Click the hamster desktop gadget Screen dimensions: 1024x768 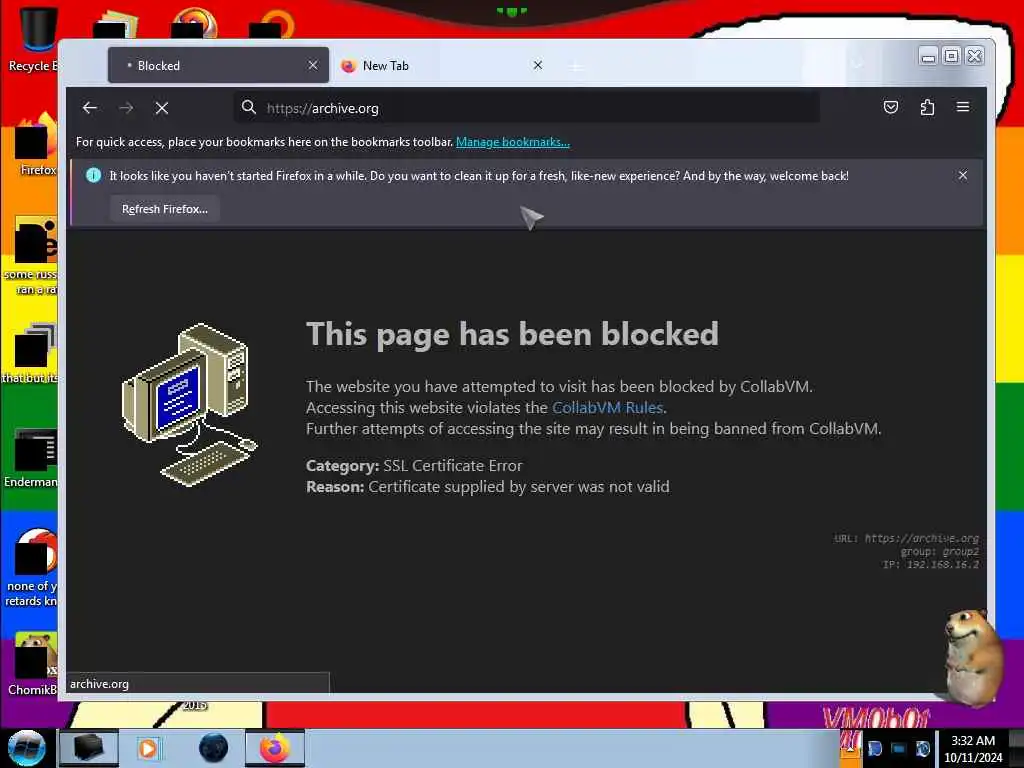[973, 656]
